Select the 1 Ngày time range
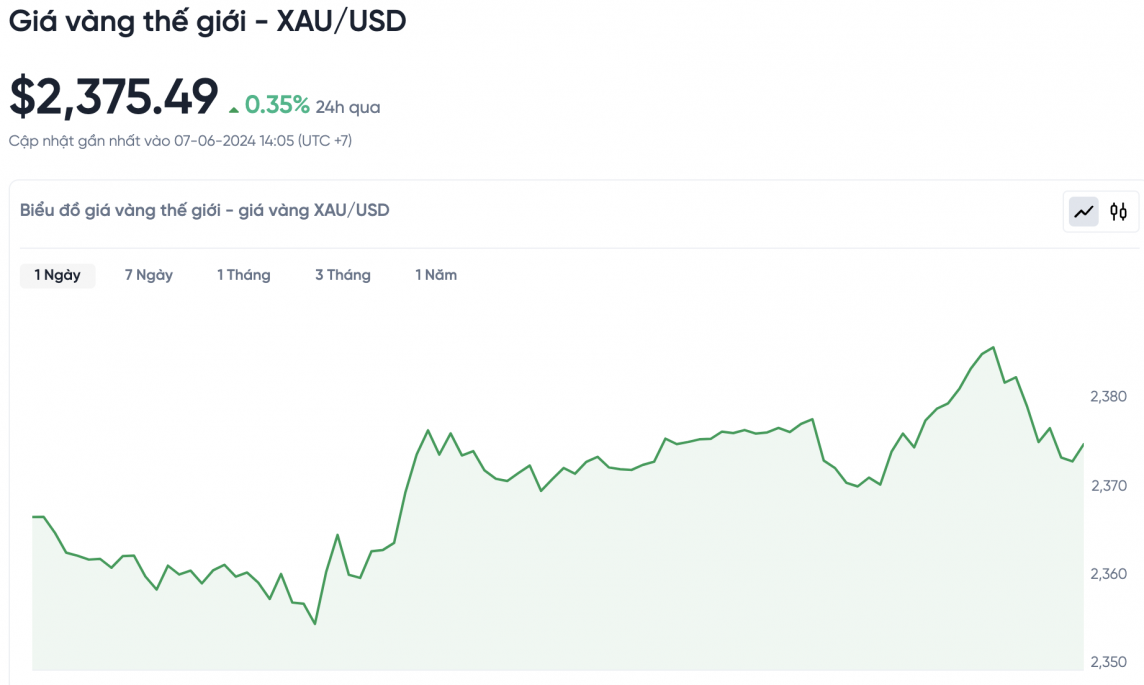Image resolution: width=1144 pixels, height=685 pixels. tap(57, 275)
